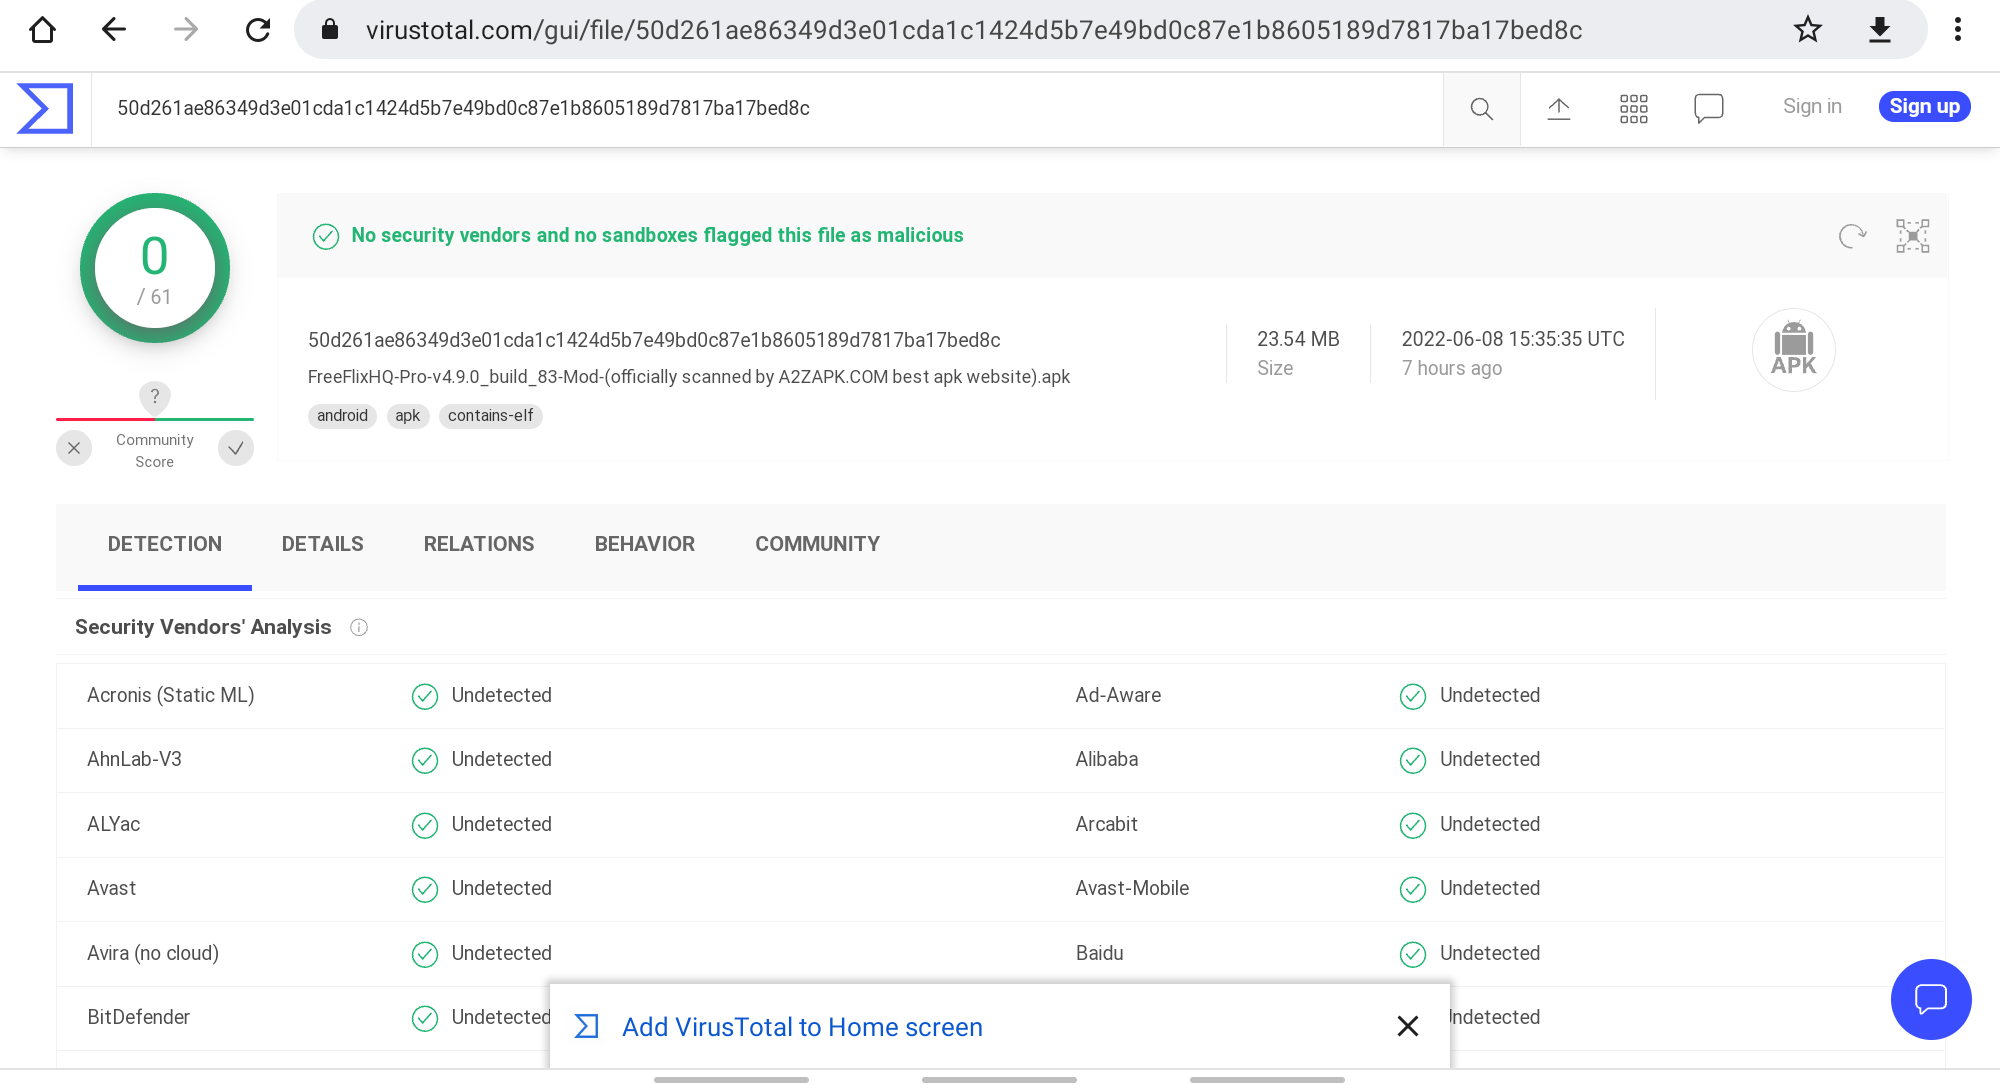2000x1091 pixels.
Task: Open the upload file icon
Action: click(x=1558, y=109)
